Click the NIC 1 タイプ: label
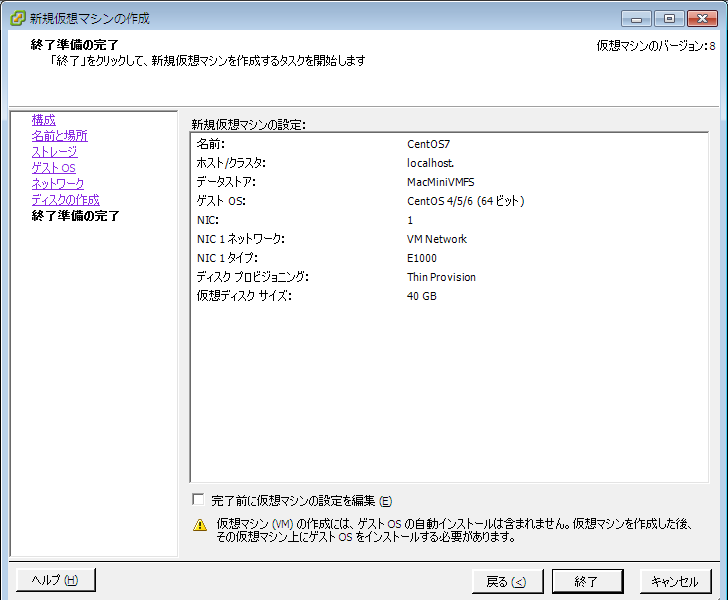This screenshot has width=728, height=600. coord(227,258)
